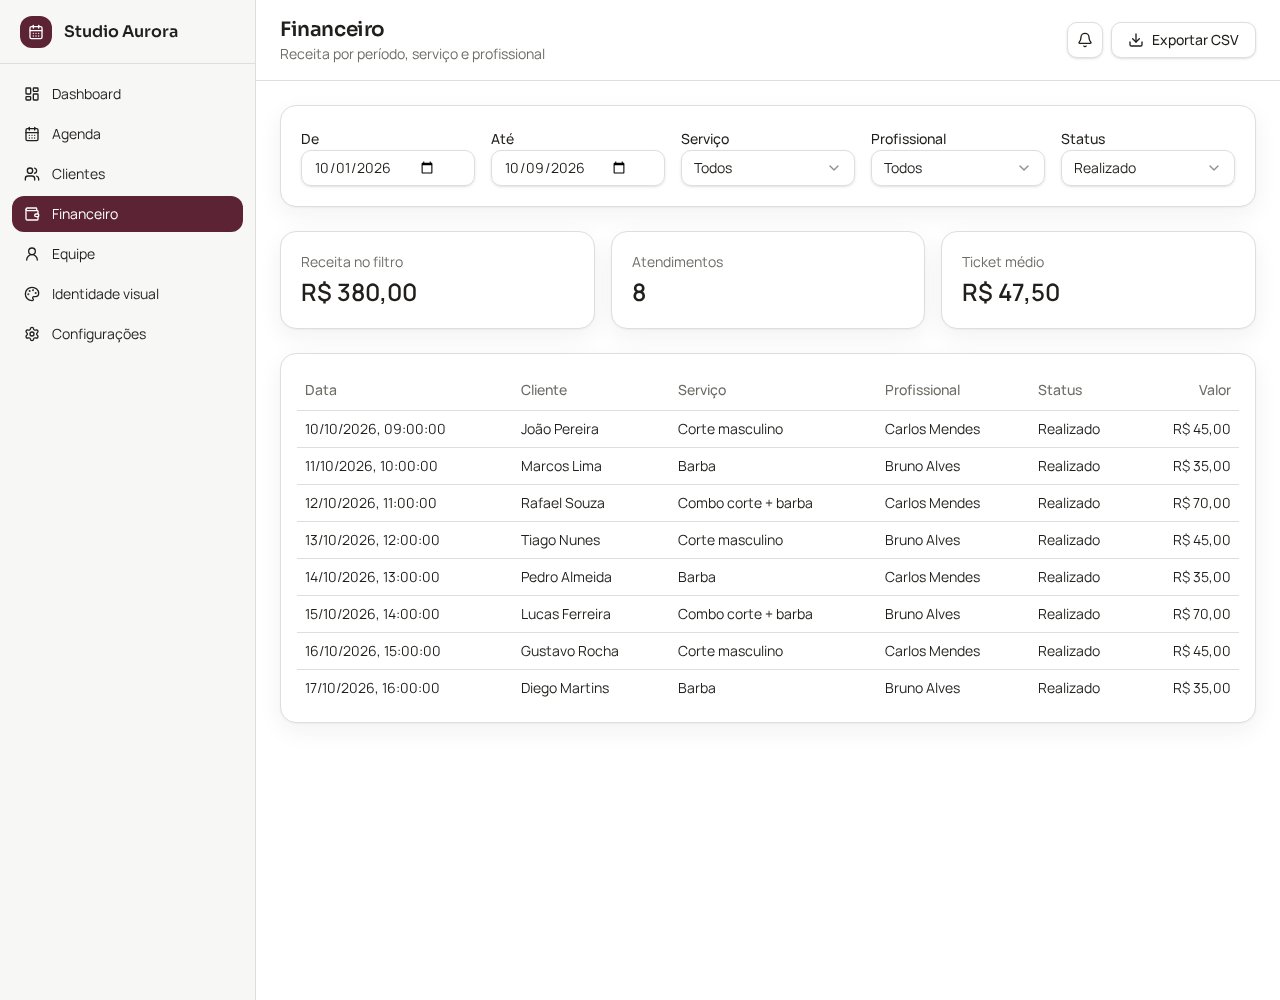Click the Diego Martins client cell

pyautogui.click(x=565, y=688)
